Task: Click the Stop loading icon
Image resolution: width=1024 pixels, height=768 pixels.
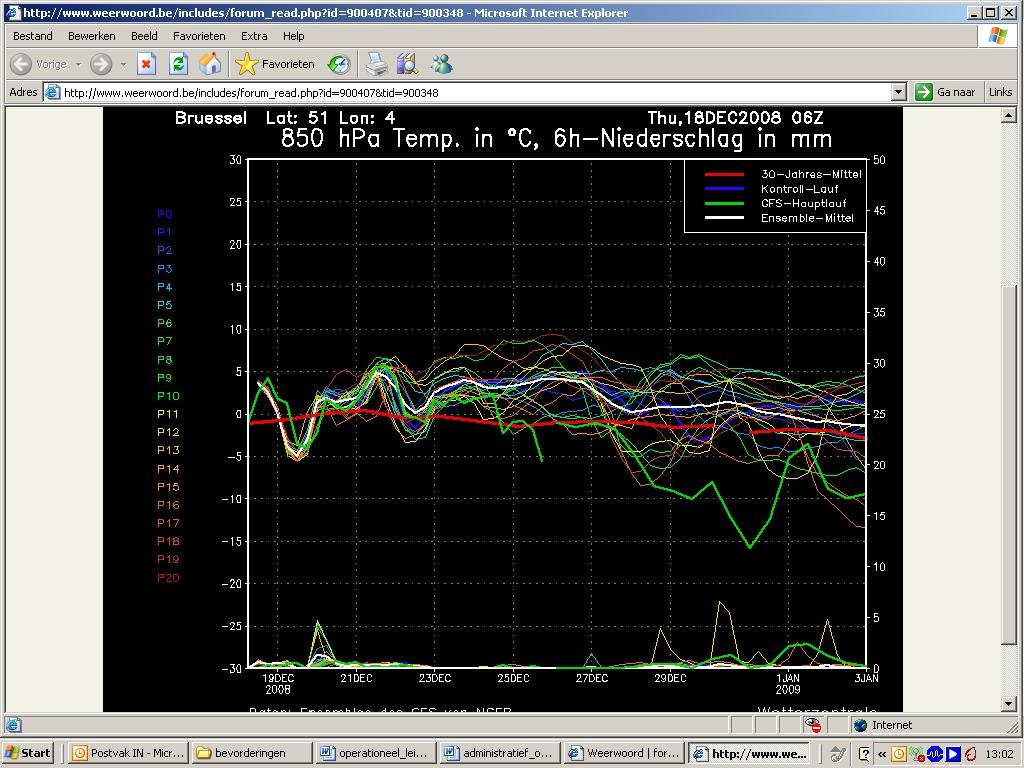Action: pos(146,64)
